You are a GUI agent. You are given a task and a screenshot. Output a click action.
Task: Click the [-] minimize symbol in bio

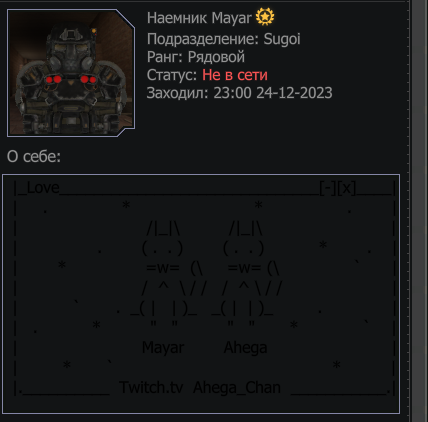click(x=328, y=188)
